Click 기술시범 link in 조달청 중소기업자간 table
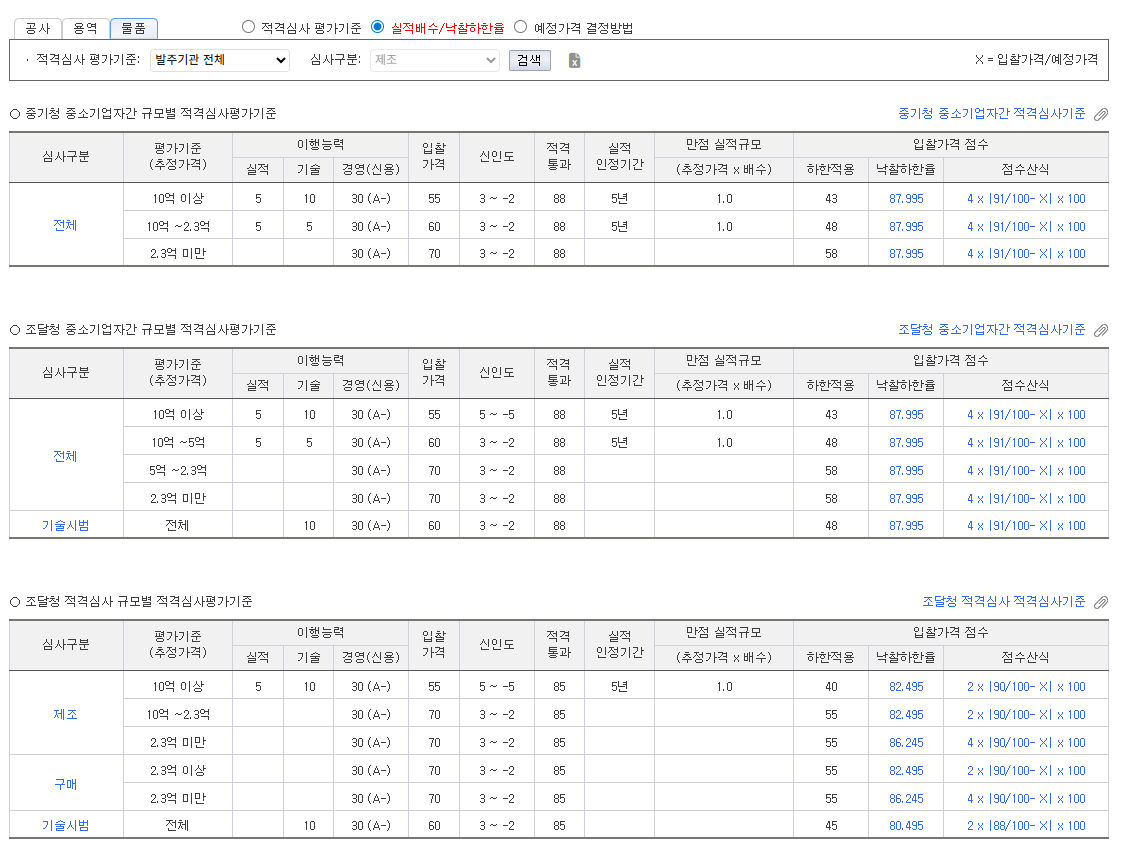The width and height of the screenshot is (1123, 854). [65, 525]
